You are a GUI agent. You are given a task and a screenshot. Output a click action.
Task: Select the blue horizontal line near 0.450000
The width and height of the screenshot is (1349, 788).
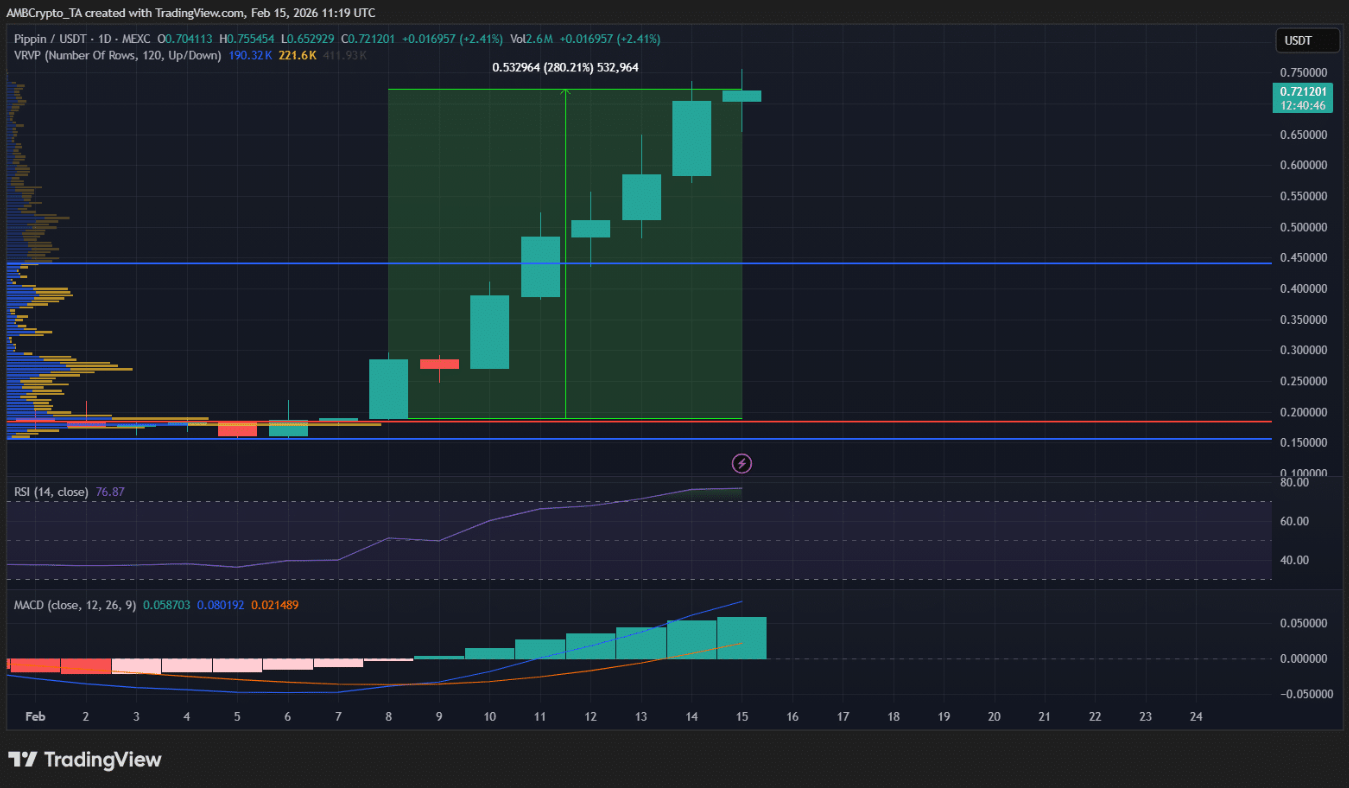[x=900, y=263]
